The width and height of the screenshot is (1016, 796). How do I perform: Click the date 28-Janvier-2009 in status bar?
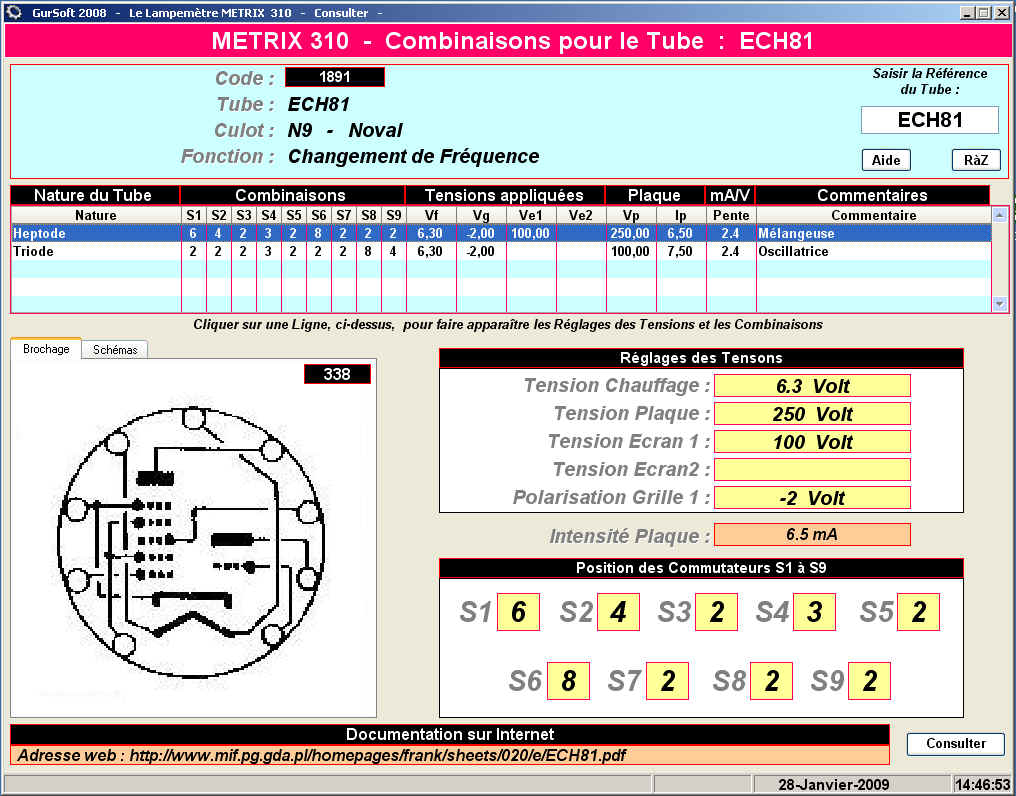[x=833, y=785]
